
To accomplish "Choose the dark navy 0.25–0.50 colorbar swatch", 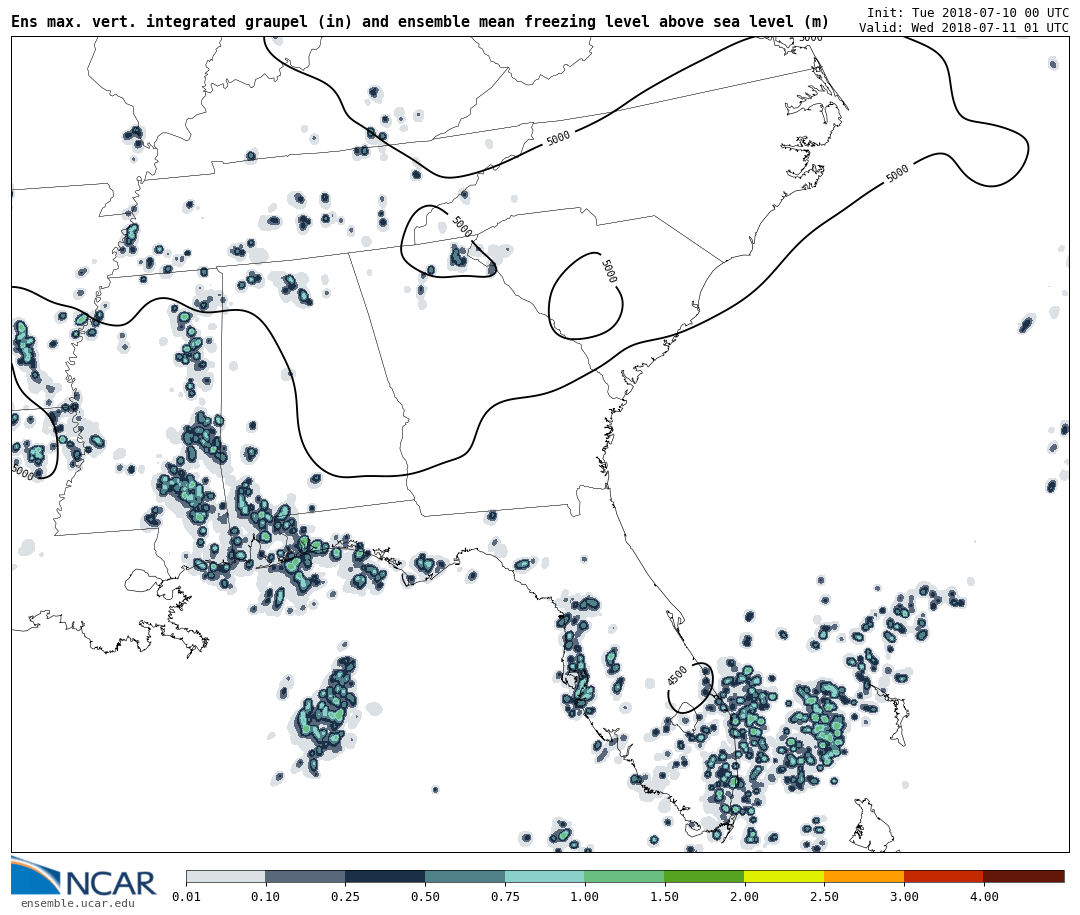I will click(385, 876).
